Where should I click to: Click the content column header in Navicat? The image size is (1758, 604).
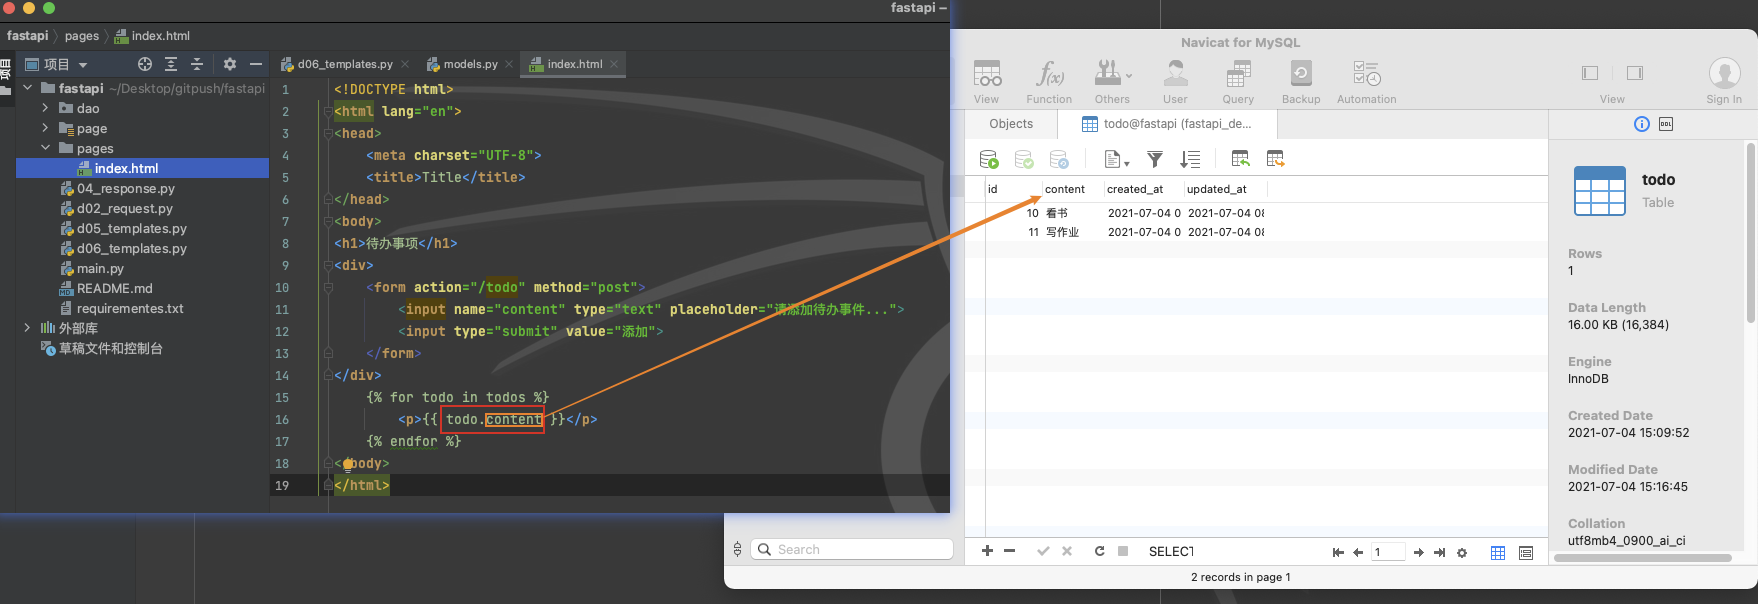(1072, 189)
